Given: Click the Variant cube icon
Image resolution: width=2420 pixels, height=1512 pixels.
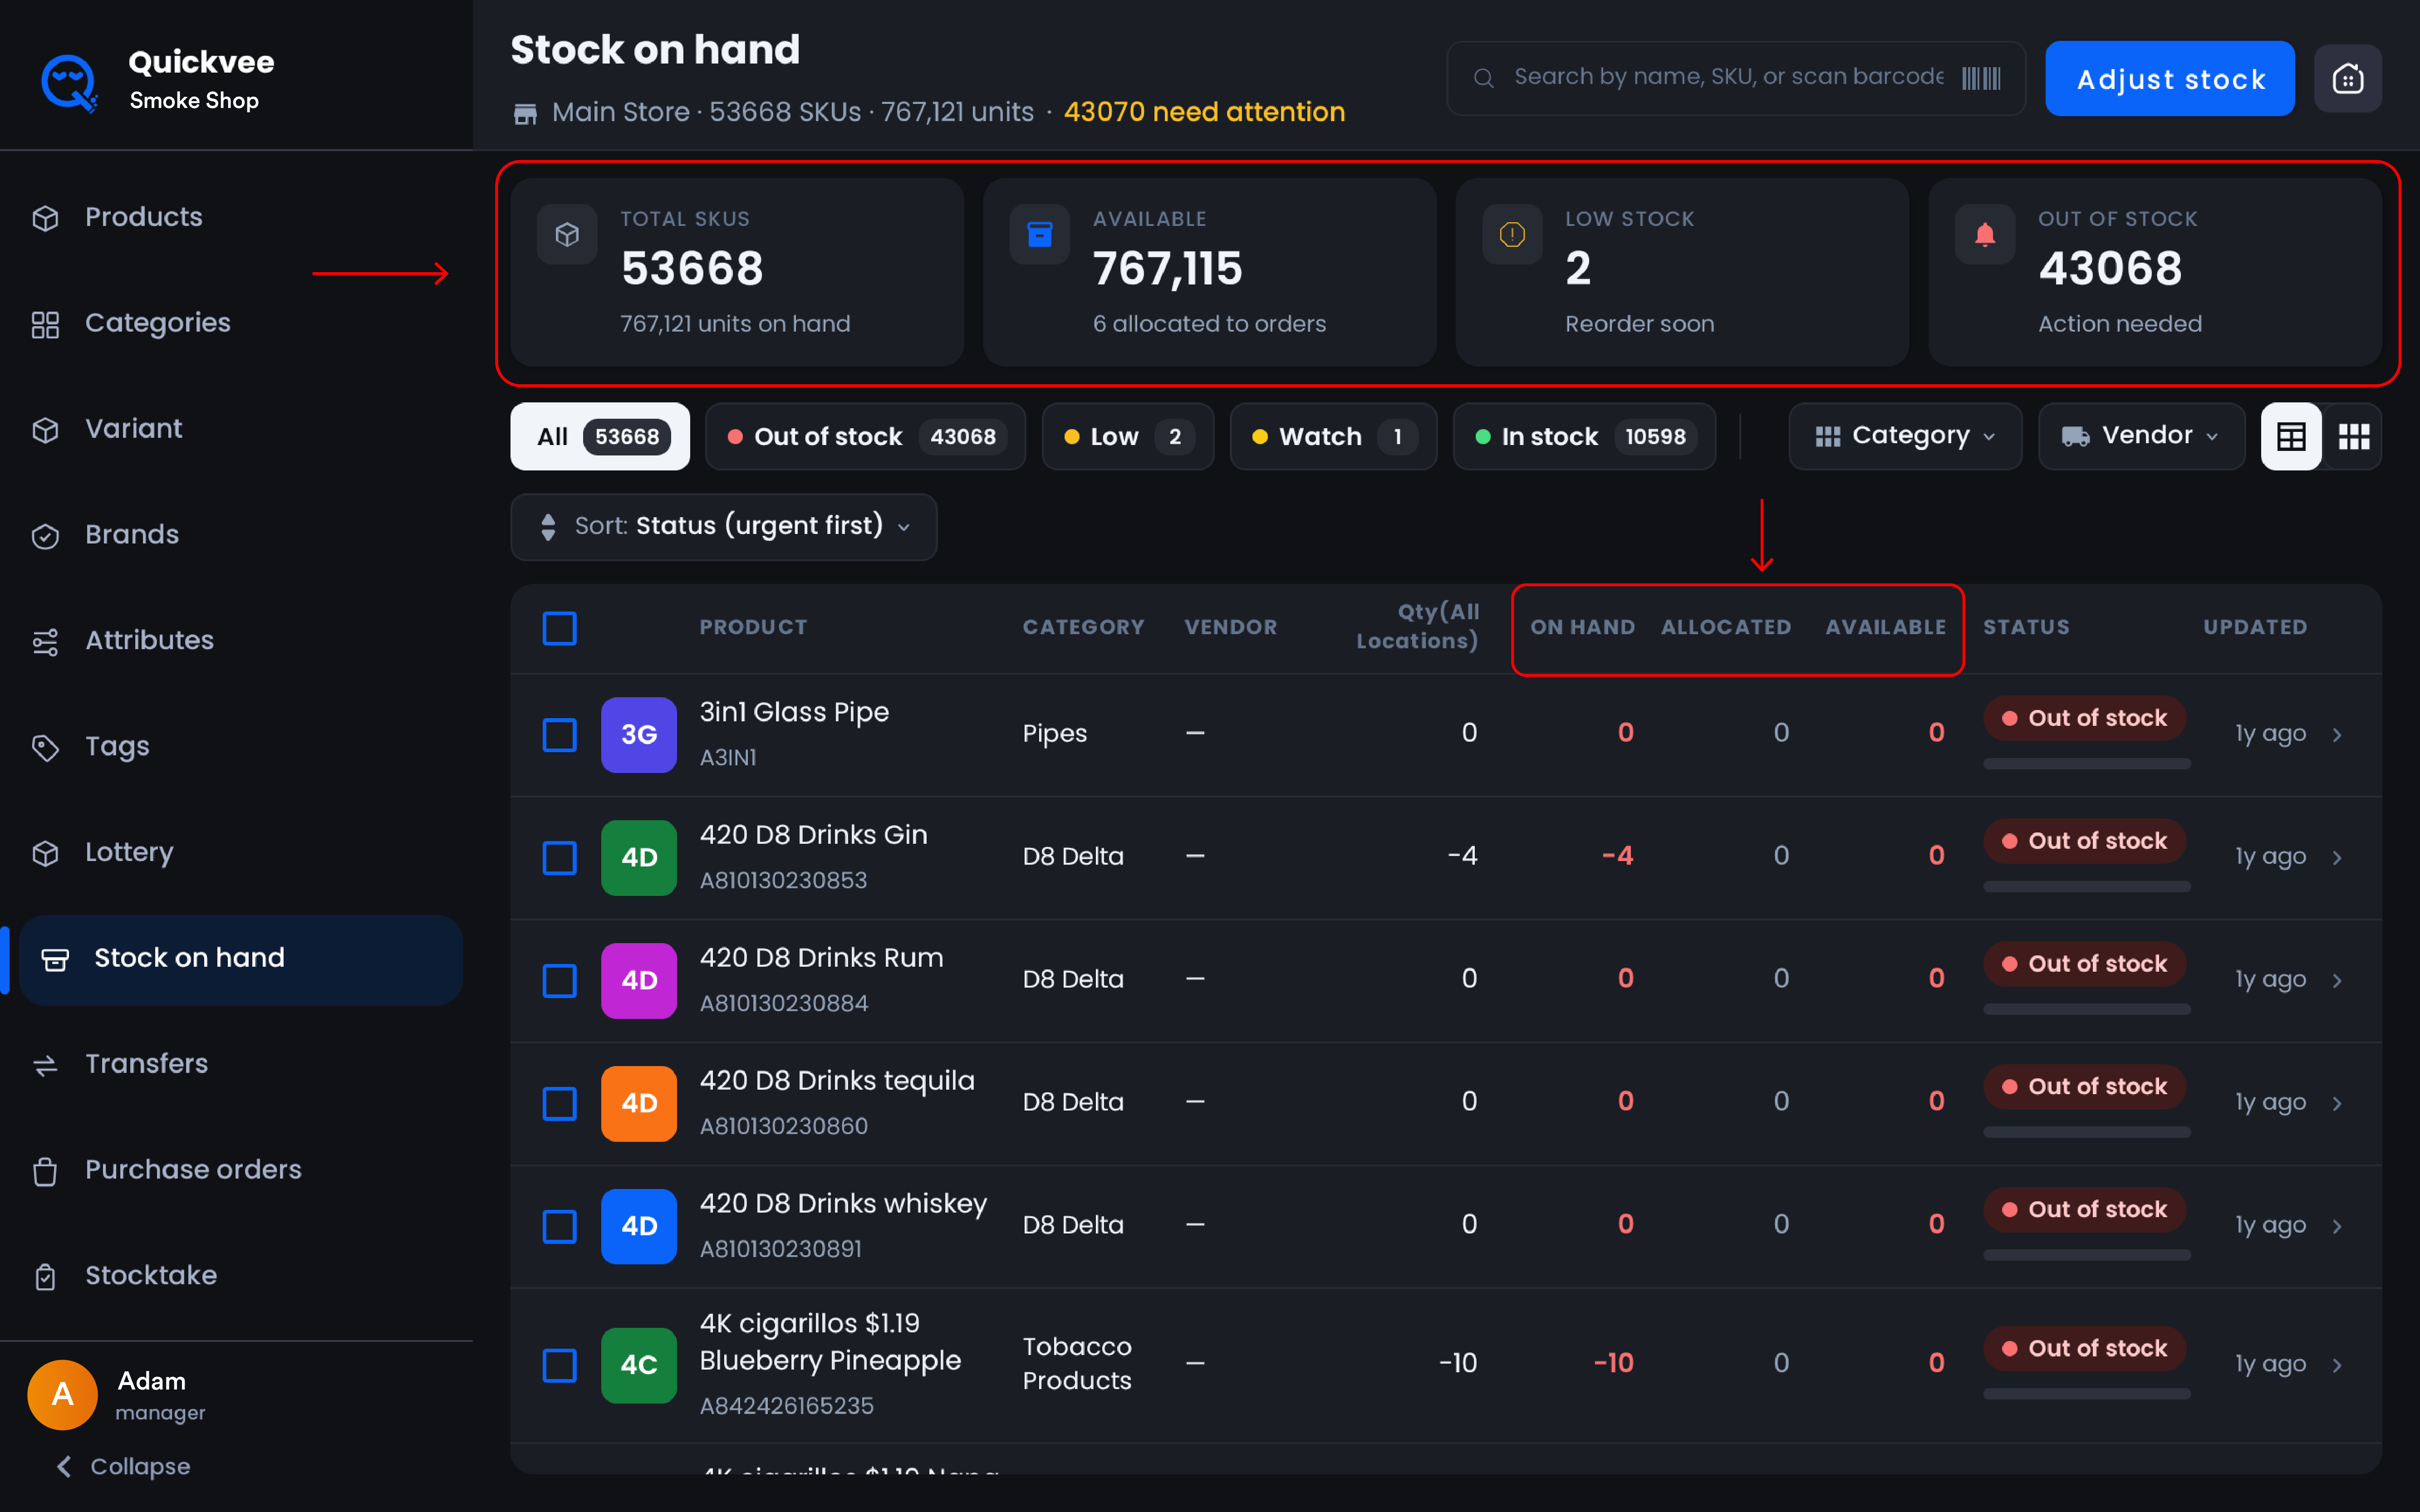Looking at the screenshot, I should click(x=46, y=430).
